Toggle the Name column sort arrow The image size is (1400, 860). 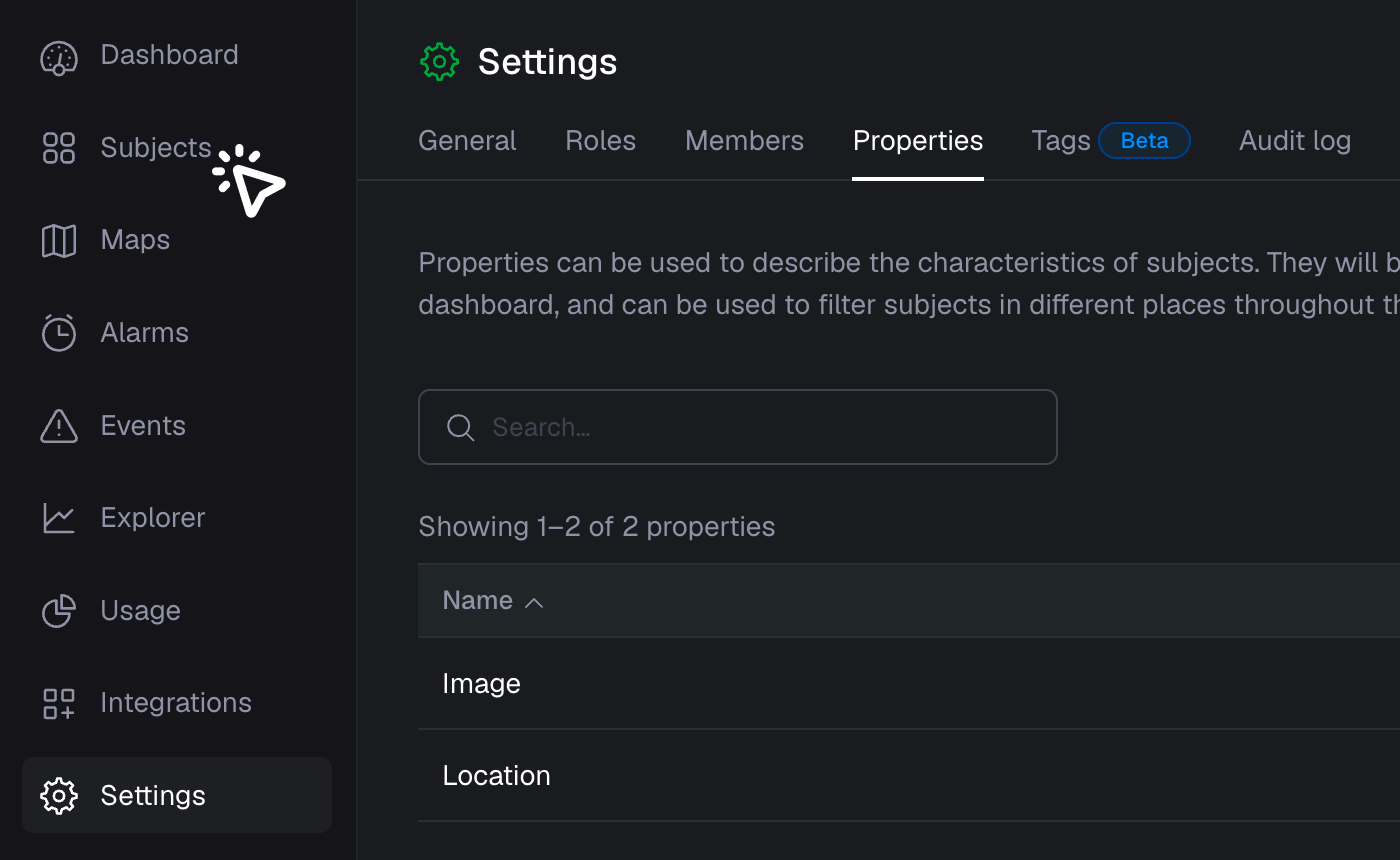[x=534, y=602]
